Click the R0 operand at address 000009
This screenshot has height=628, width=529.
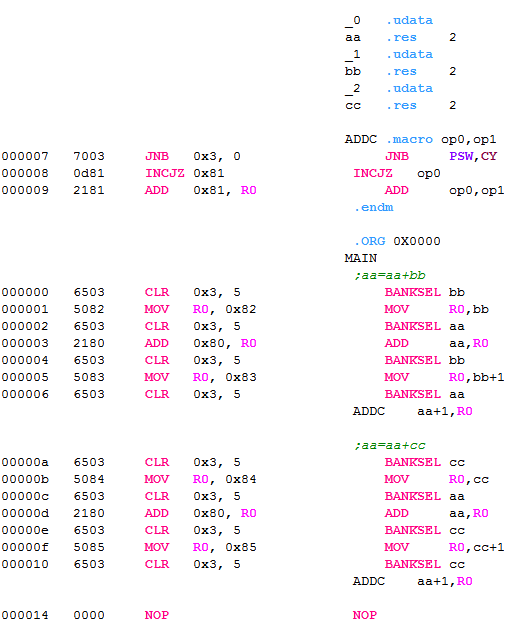tap(248, 190)
